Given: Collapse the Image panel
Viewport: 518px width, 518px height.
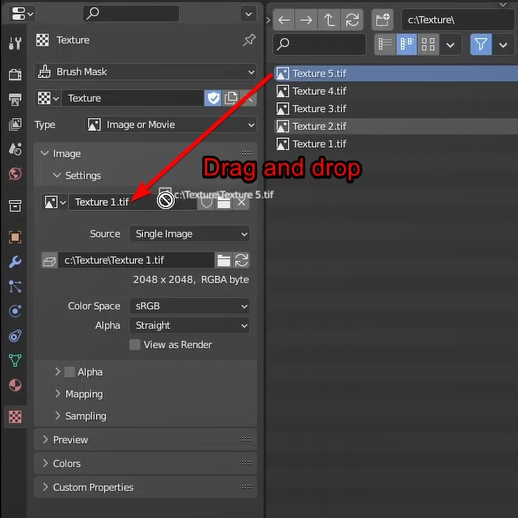Looking at the screenshot, I should (45, 153).
